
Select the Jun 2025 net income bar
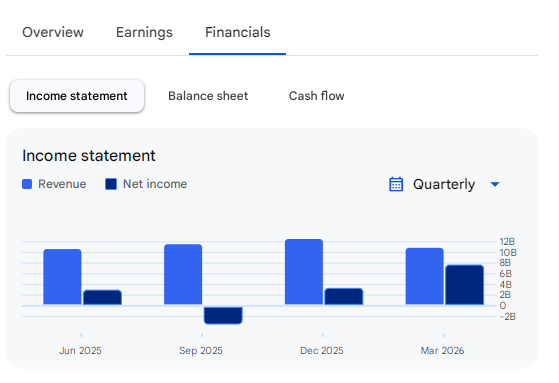[x=103, y=297]
